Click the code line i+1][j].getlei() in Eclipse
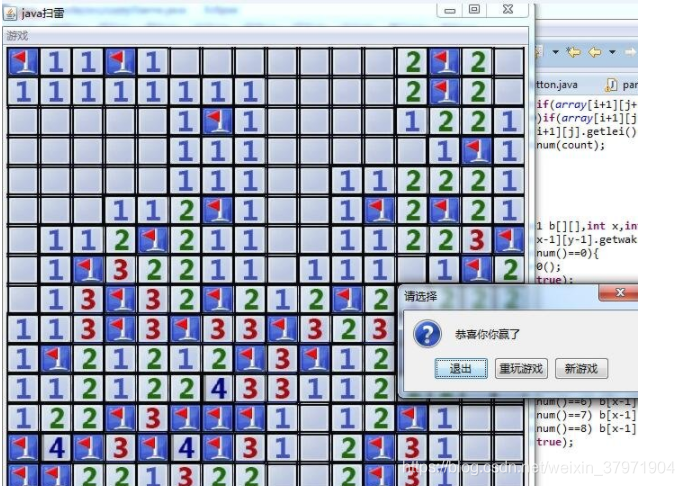The image size is (684, 486). (x=587, y=132)
